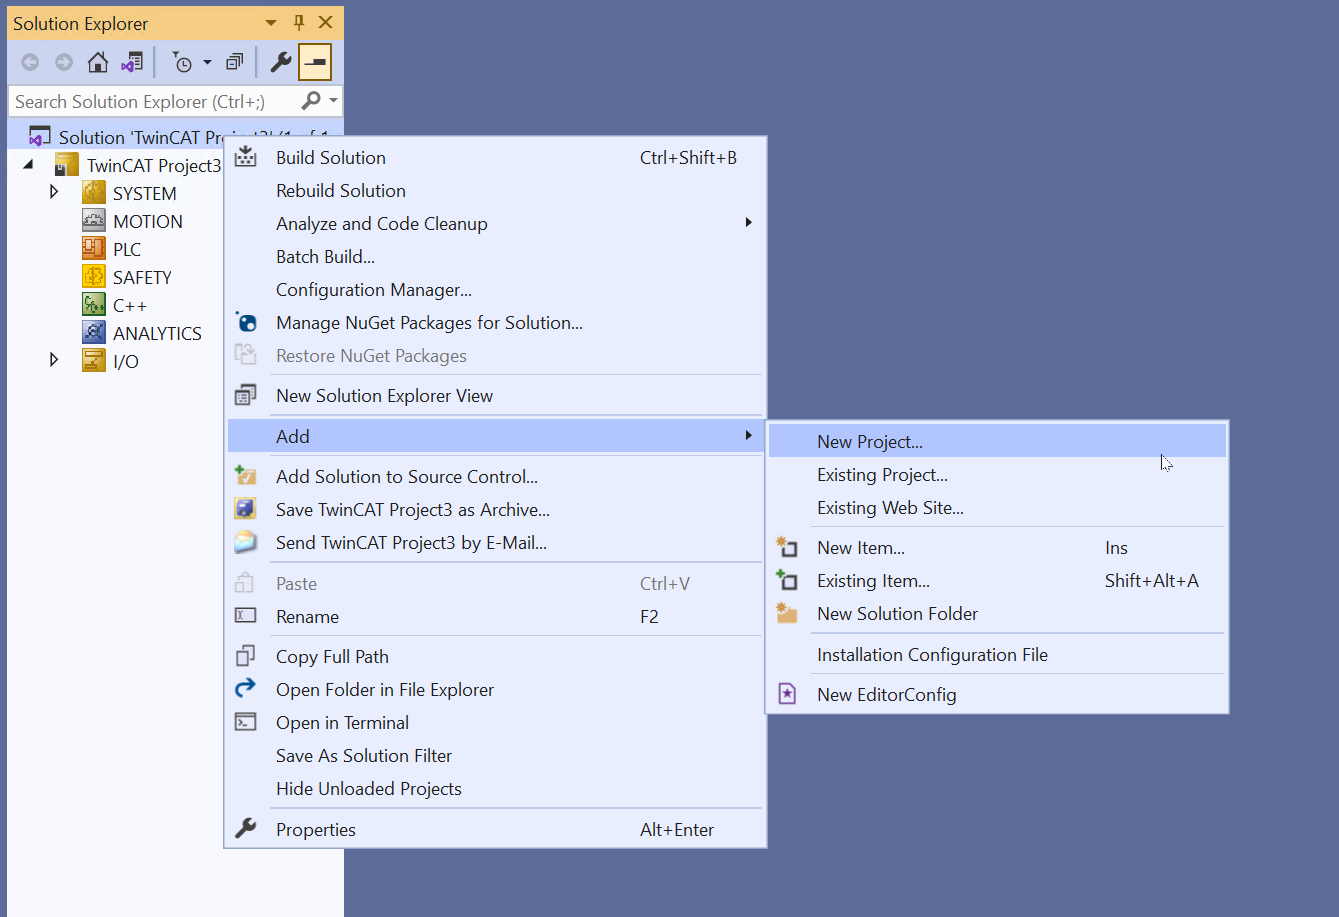The image size is (1339, 917).
Task: Choose Send TwinCAT Project3 by E-Mail...
Action: 495,542
